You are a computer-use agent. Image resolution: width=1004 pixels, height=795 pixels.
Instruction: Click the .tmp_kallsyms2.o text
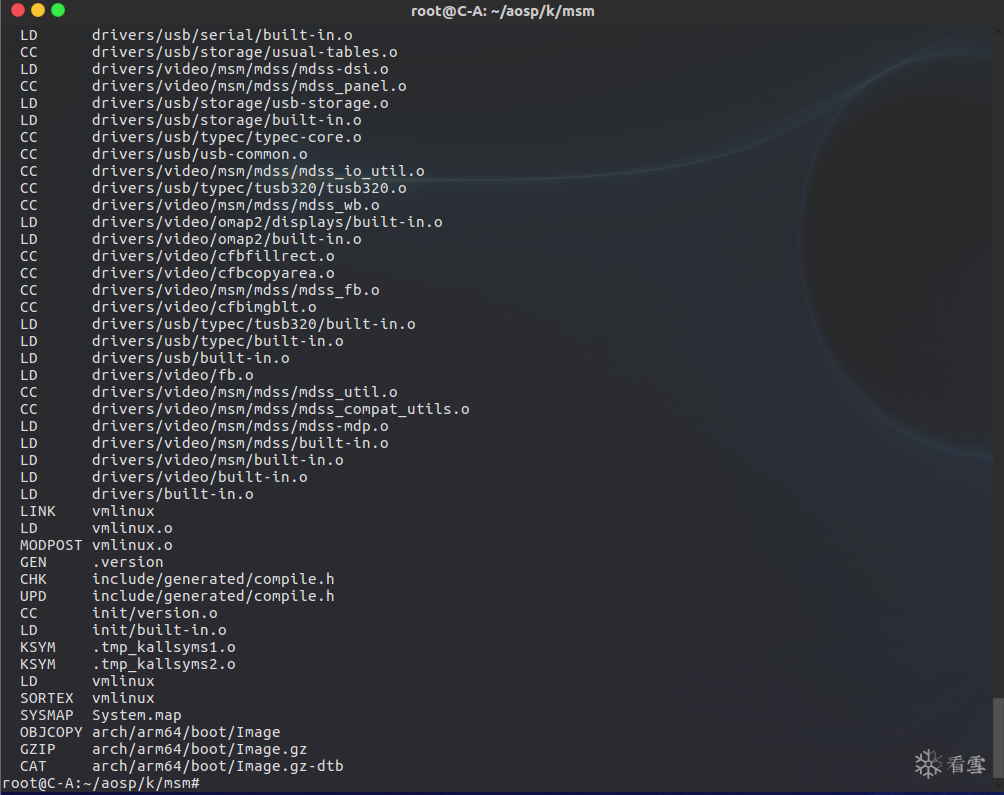pos(164,664)
